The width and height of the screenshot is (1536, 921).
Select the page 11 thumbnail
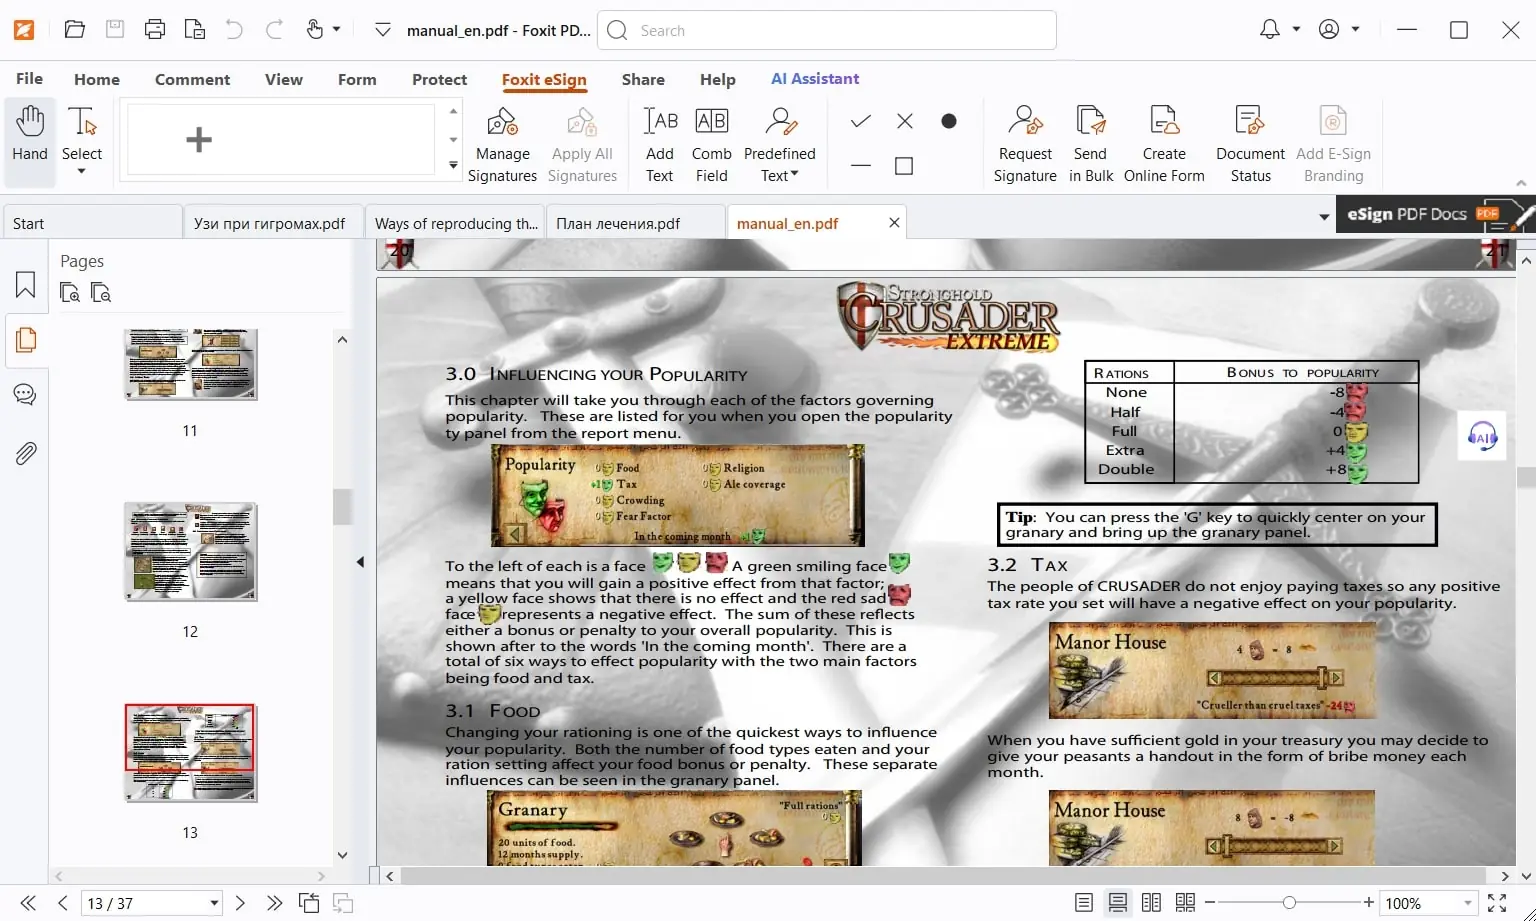coord(190,365)
